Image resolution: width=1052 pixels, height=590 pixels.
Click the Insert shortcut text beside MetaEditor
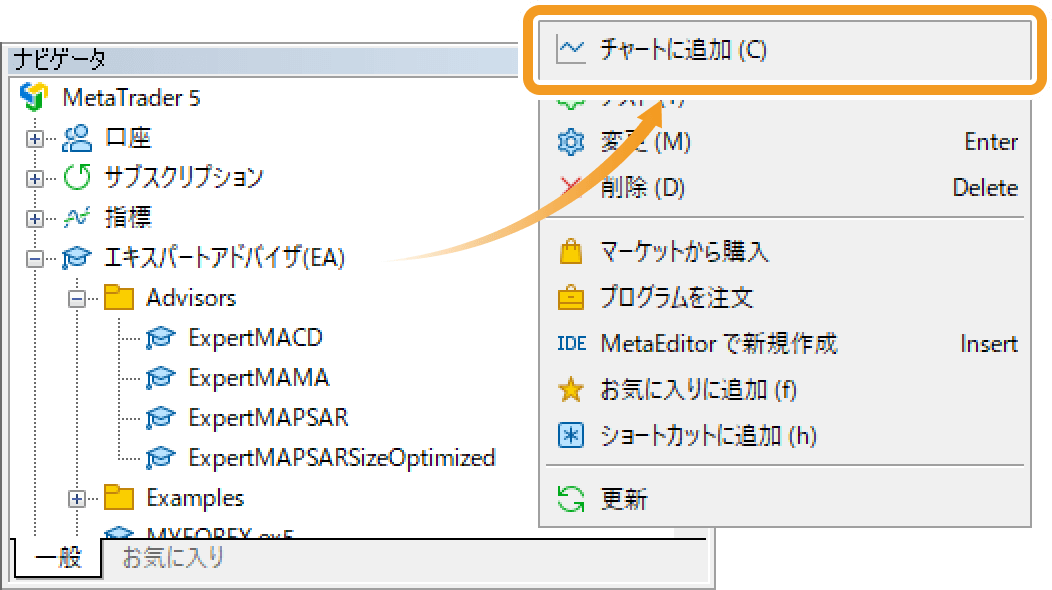[989, 344]
